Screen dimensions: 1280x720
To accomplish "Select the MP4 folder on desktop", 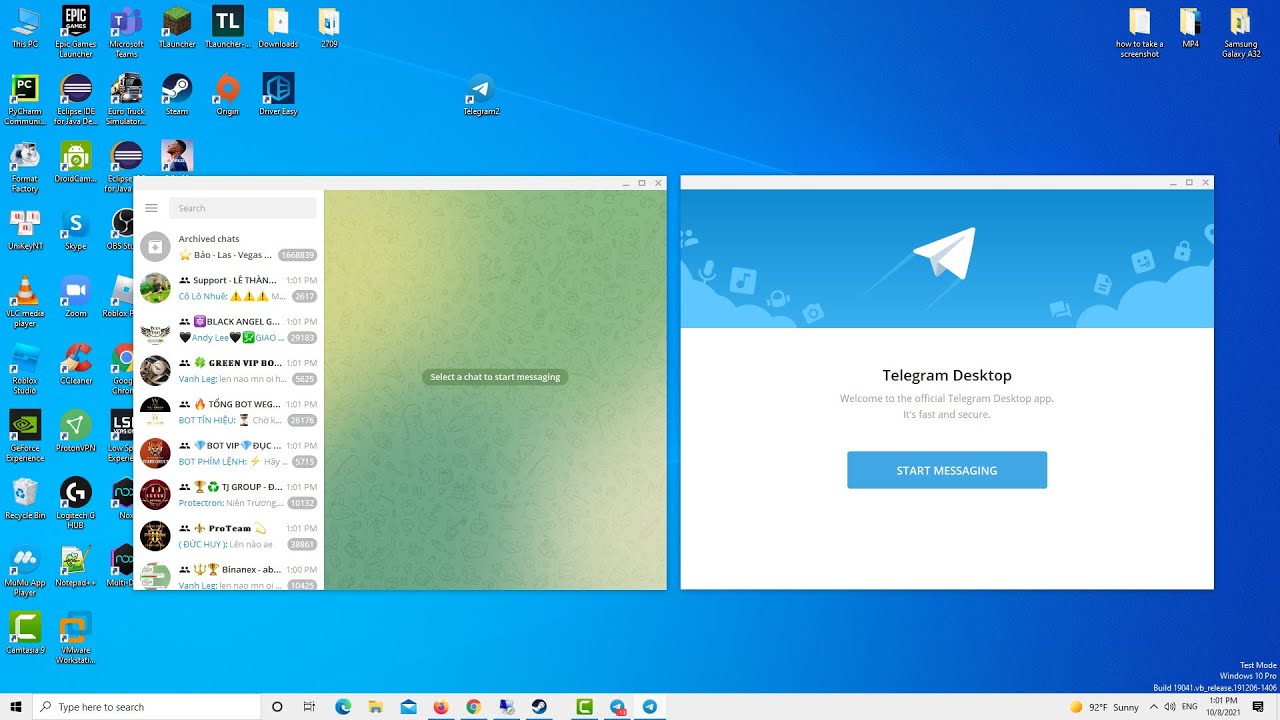I will (x=1190, y=27).
